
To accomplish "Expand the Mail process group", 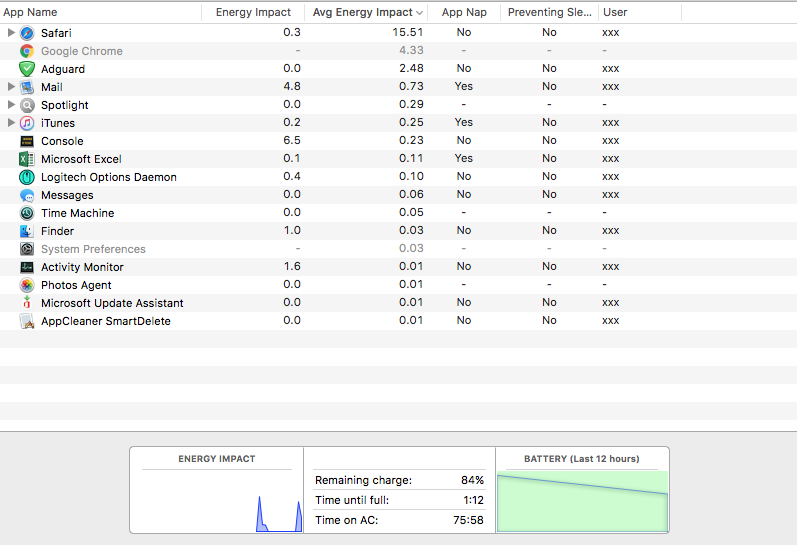I will click(11, 86).
